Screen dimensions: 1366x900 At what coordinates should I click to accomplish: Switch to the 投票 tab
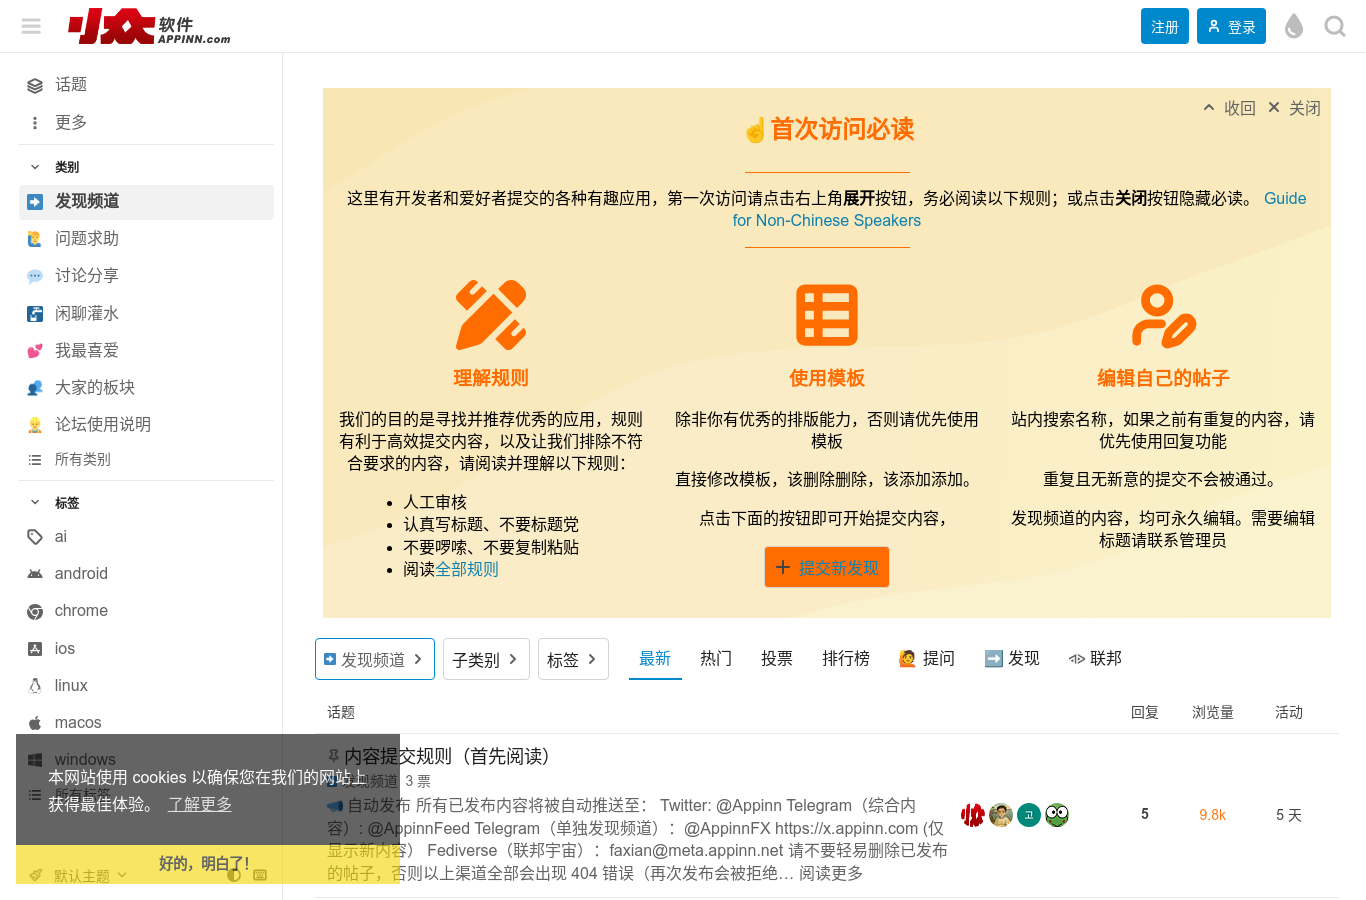777,658
